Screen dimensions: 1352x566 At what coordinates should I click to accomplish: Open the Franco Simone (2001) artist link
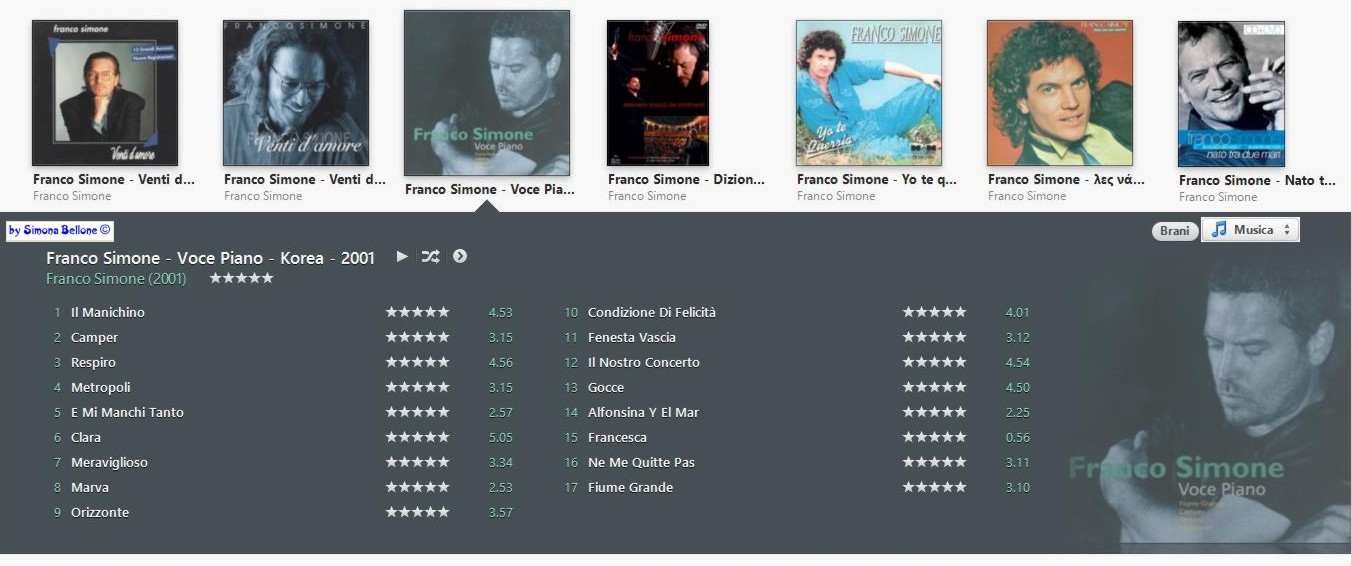pyautogui.click(x=116, y=279)
